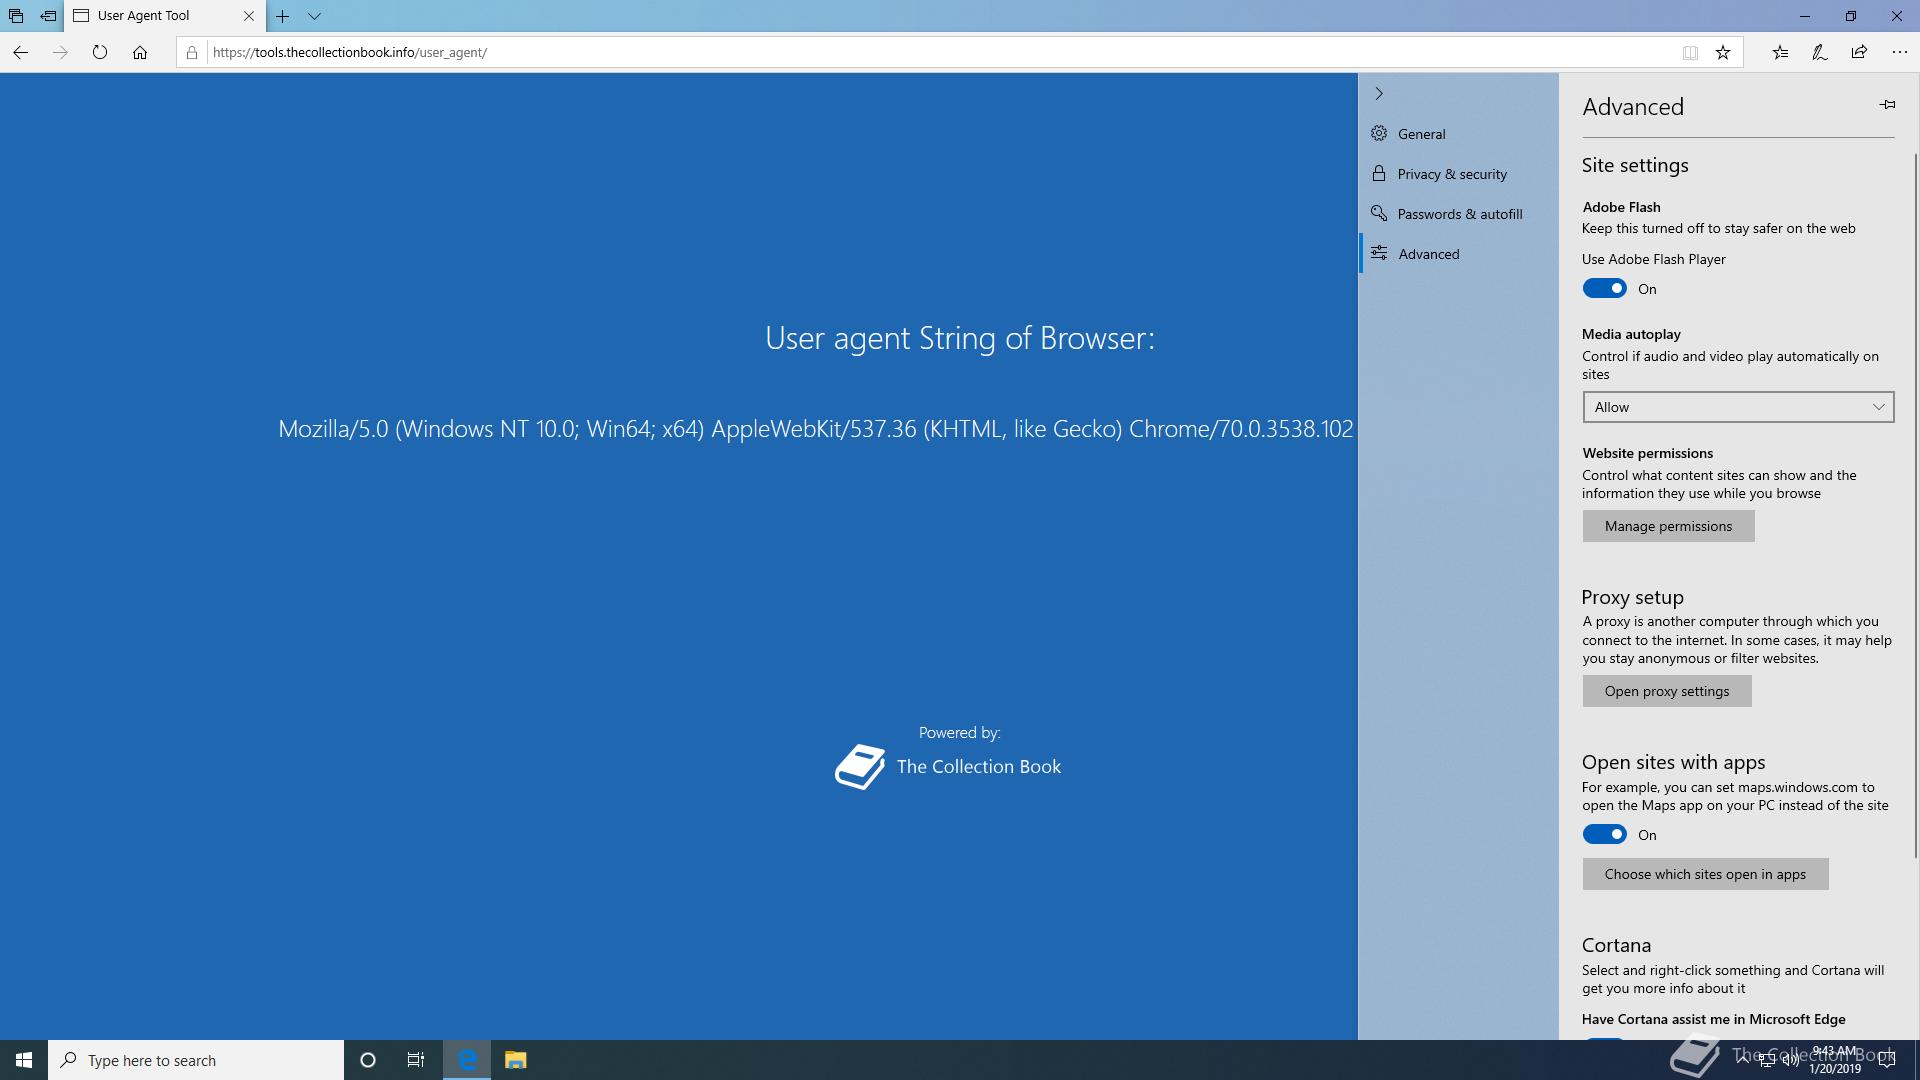Set these tabs aside icon

(x=48, y=16)
